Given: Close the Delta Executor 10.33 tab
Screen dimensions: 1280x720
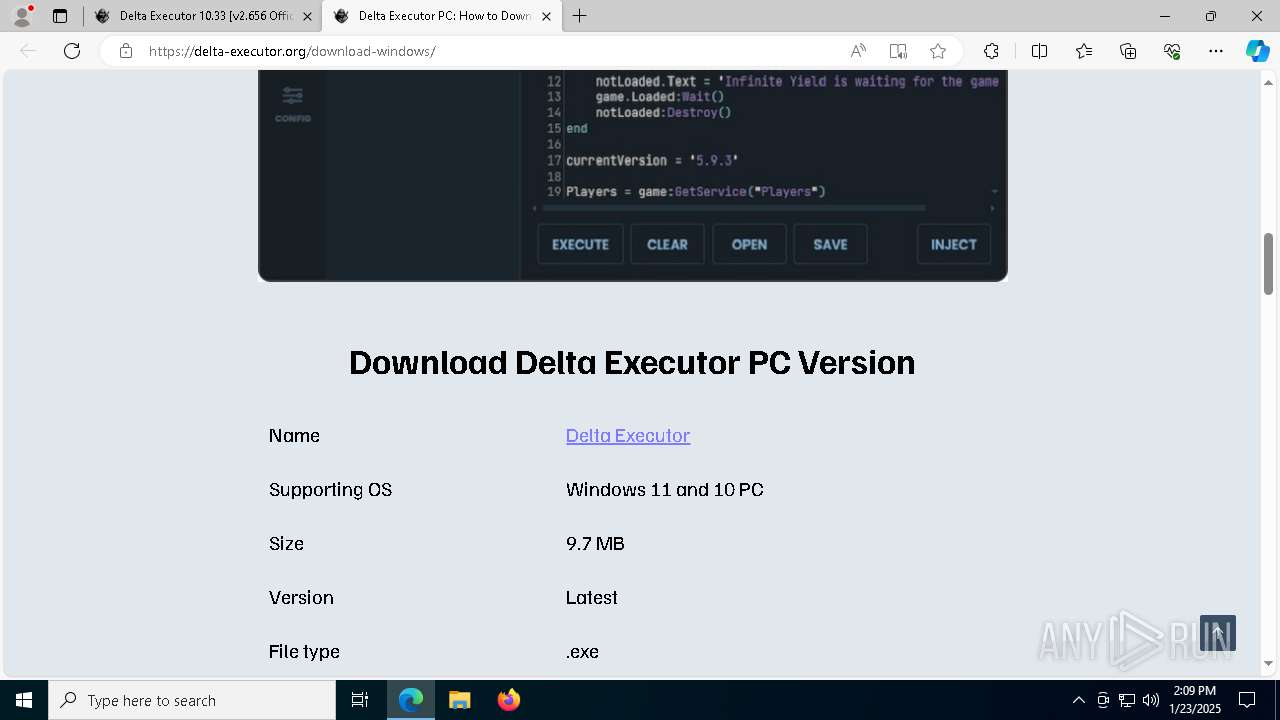Looking at the screenshot, I should (307, 16).
